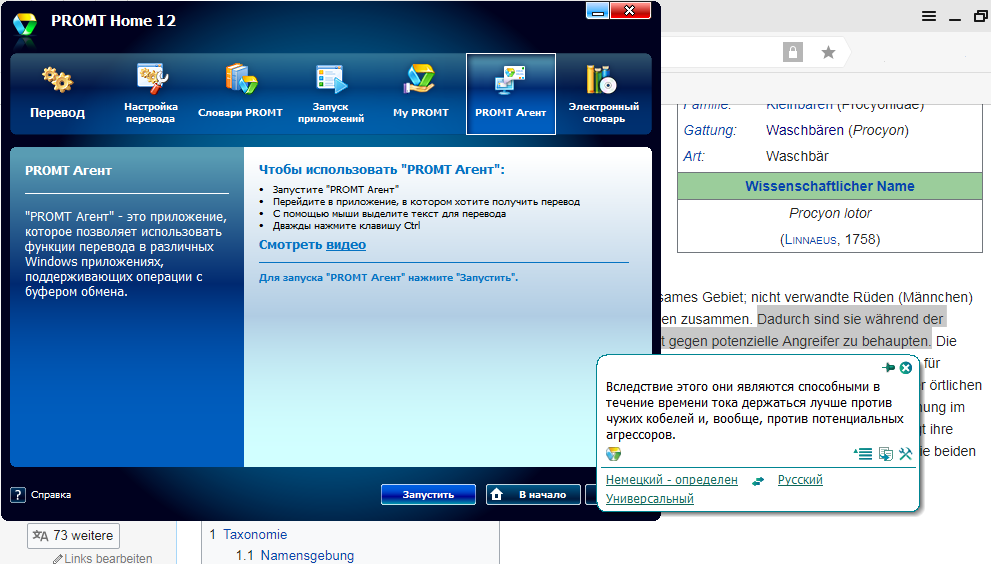The width and height of the screenshot is (991, 564).
Task: Follow the видео link
Action: pyautogui.click(x=346, y=245)
